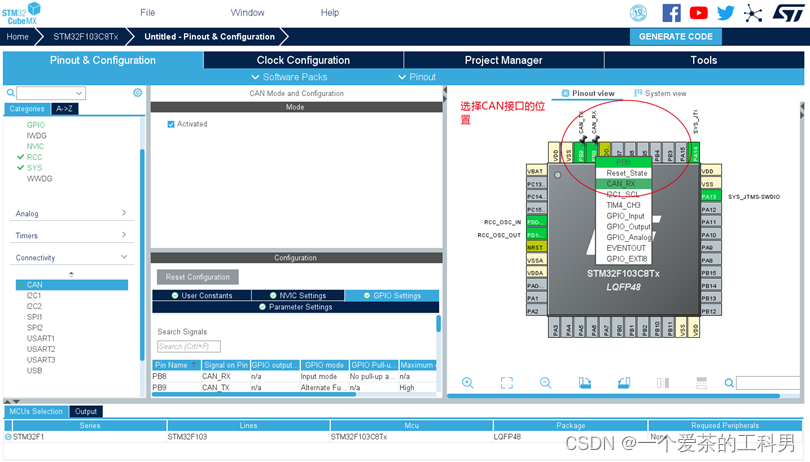Image resolution: width=810 pixels, height=462 pixels.
Task: Choose TIM4_CH3 in the PB8 popup
Action: pyautogui.click(x=624, y=205)
